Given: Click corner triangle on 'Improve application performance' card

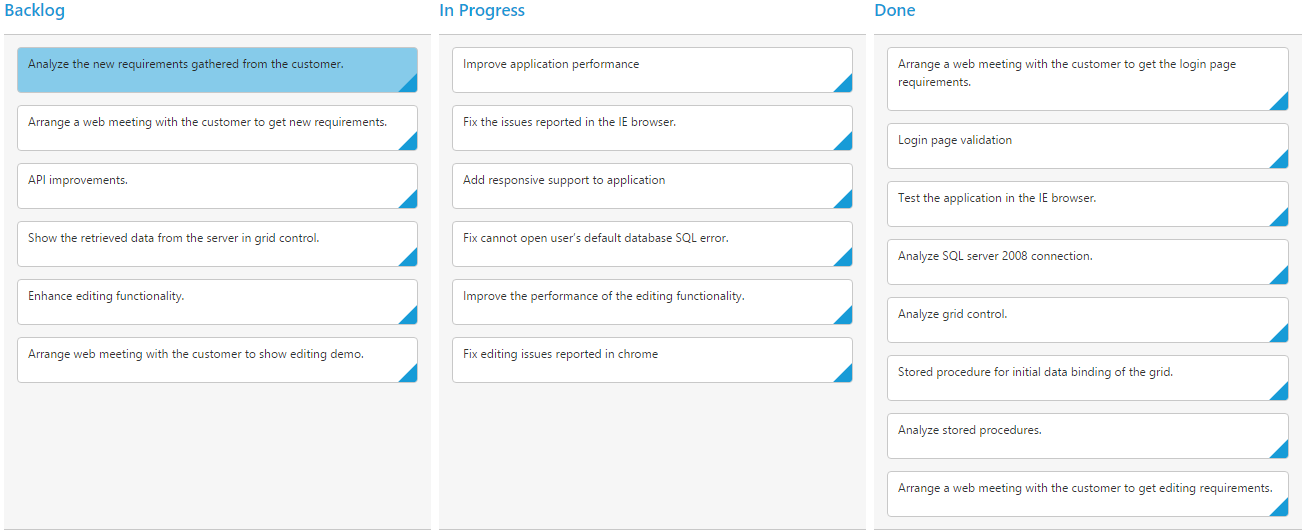Looking at the screenshot, I should tap(846, 86).
